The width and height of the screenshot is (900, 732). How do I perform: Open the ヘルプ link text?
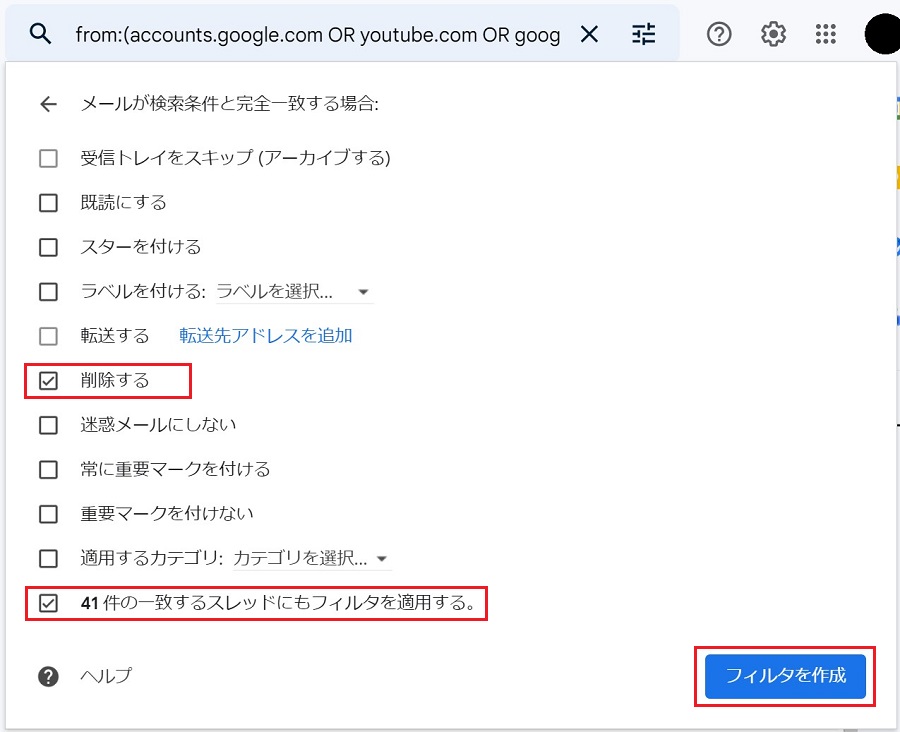click(x=106, y=676)
